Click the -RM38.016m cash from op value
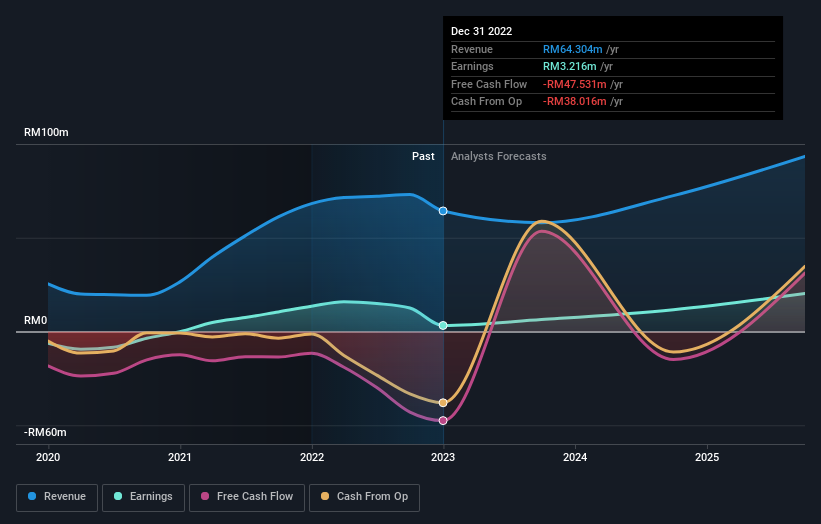This screenshot has height=524, width=821. (x=574, y=102)
